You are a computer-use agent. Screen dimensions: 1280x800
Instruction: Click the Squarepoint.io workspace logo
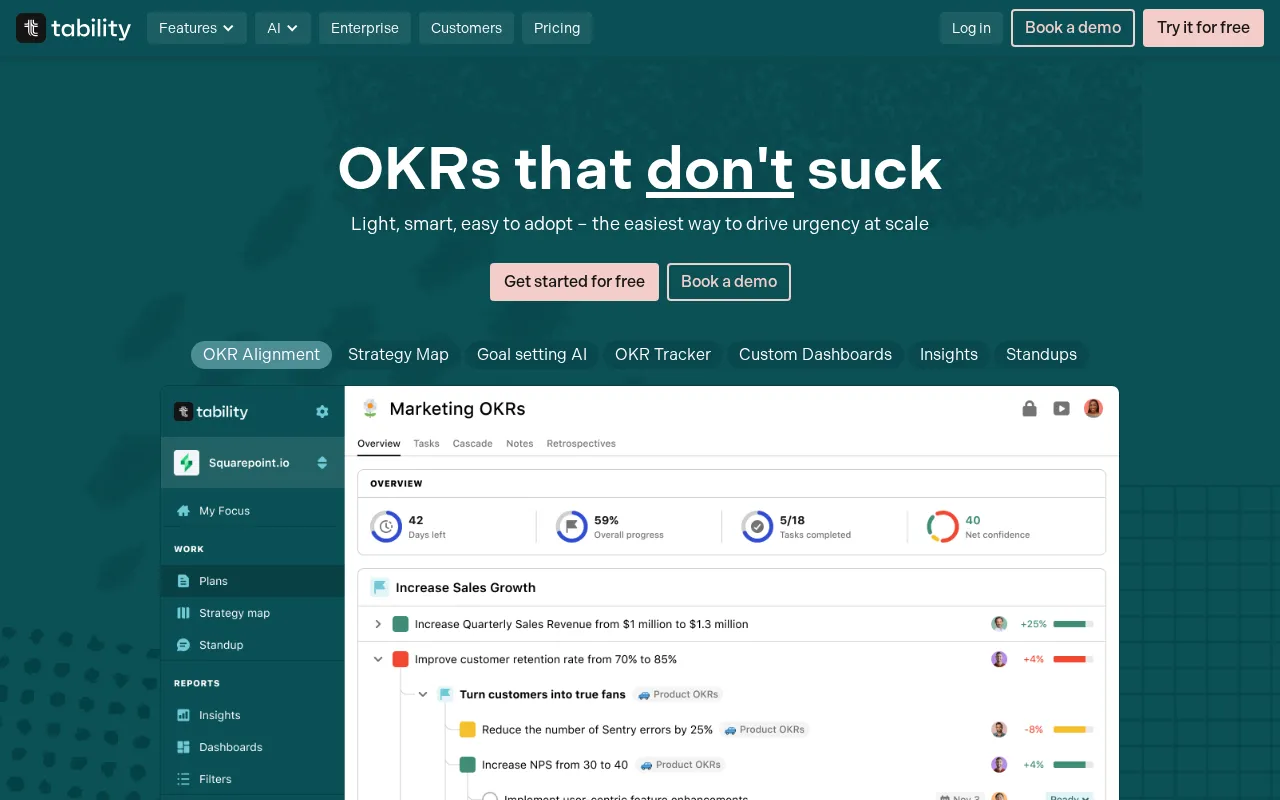[187, 463]
